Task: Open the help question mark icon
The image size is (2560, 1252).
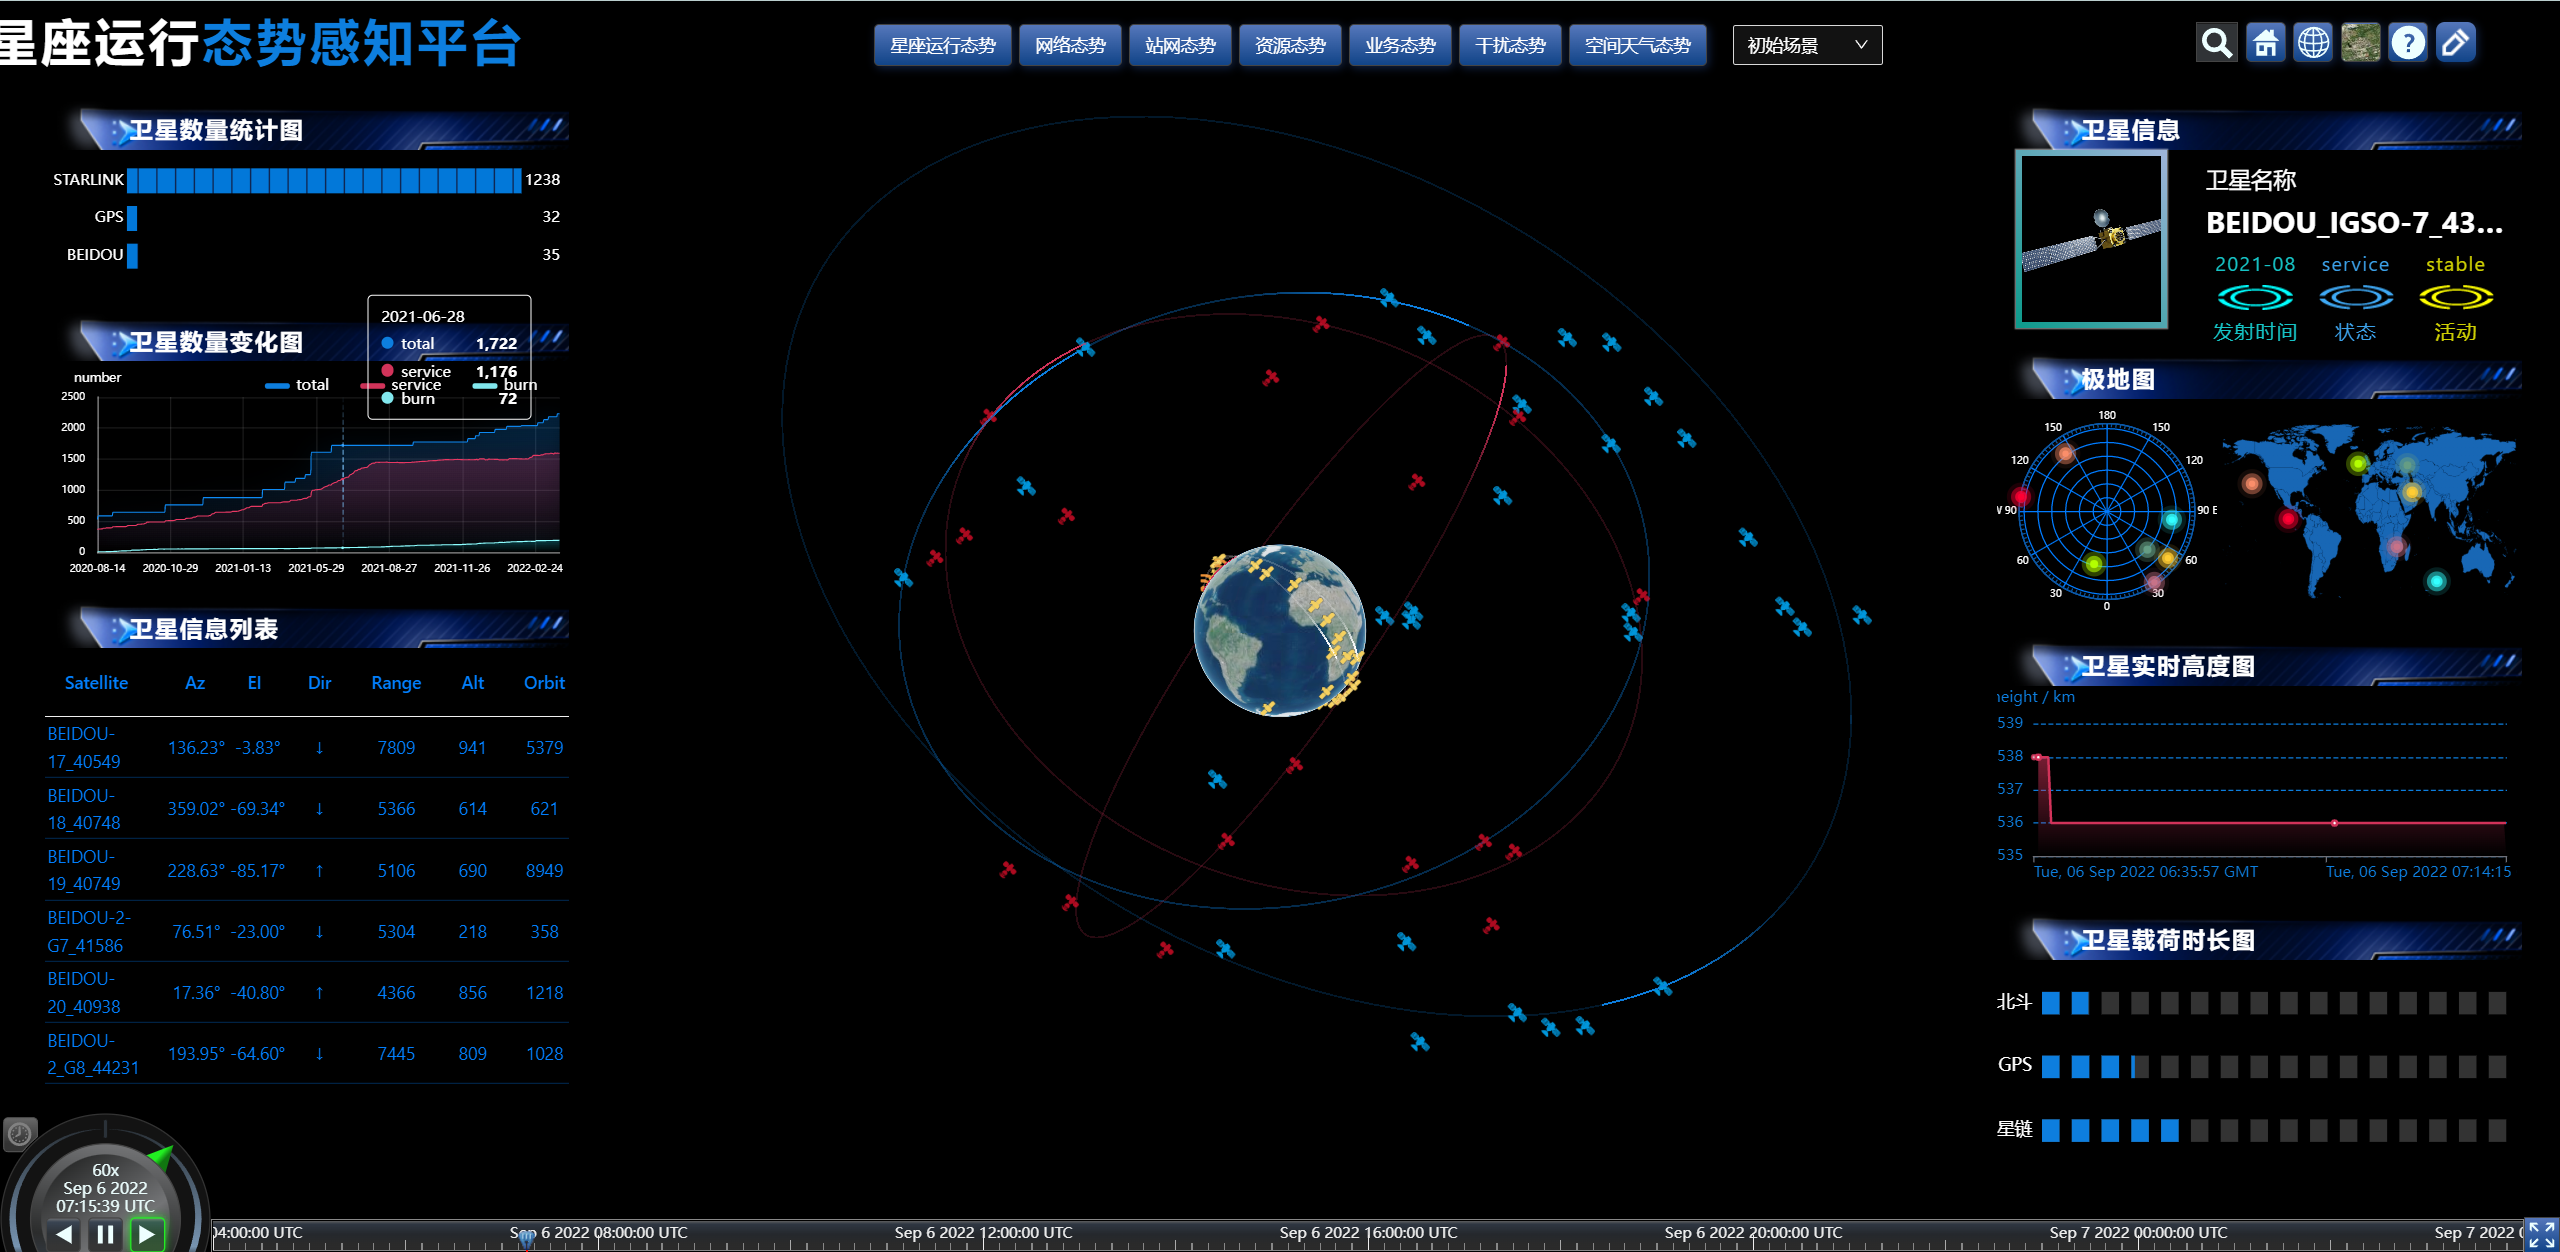Action: coord(2408,44)
